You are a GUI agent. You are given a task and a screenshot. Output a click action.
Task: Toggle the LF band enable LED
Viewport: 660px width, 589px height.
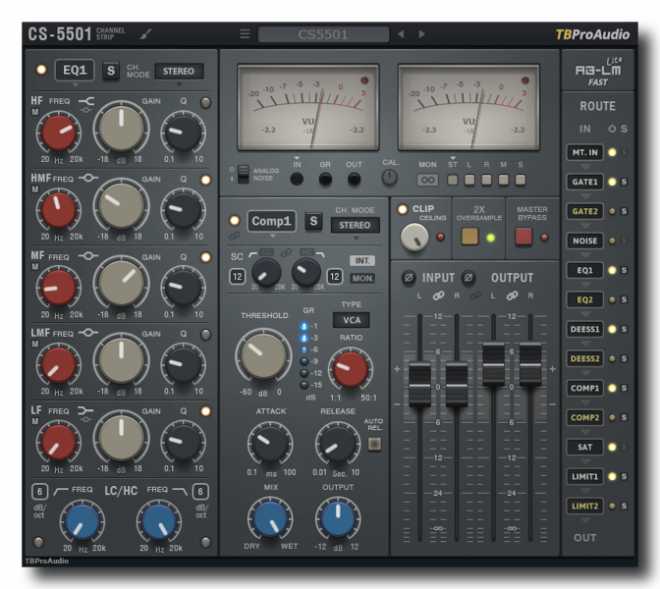[205, 411]
